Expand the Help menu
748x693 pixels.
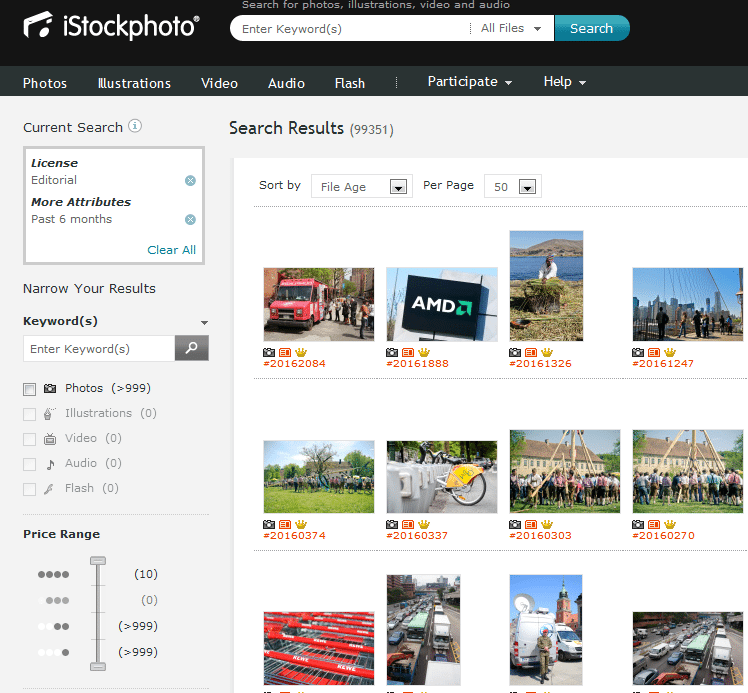point(565,82)
